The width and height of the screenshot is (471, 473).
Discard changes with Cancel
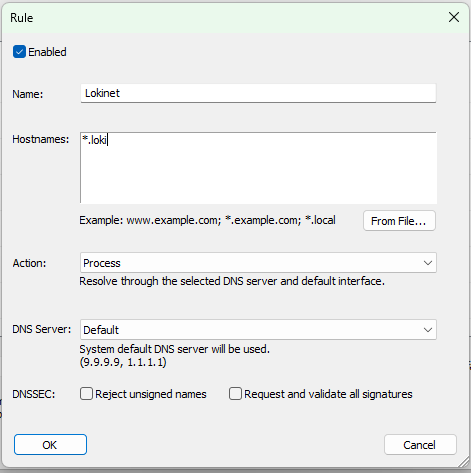click(x=420, y=445)
